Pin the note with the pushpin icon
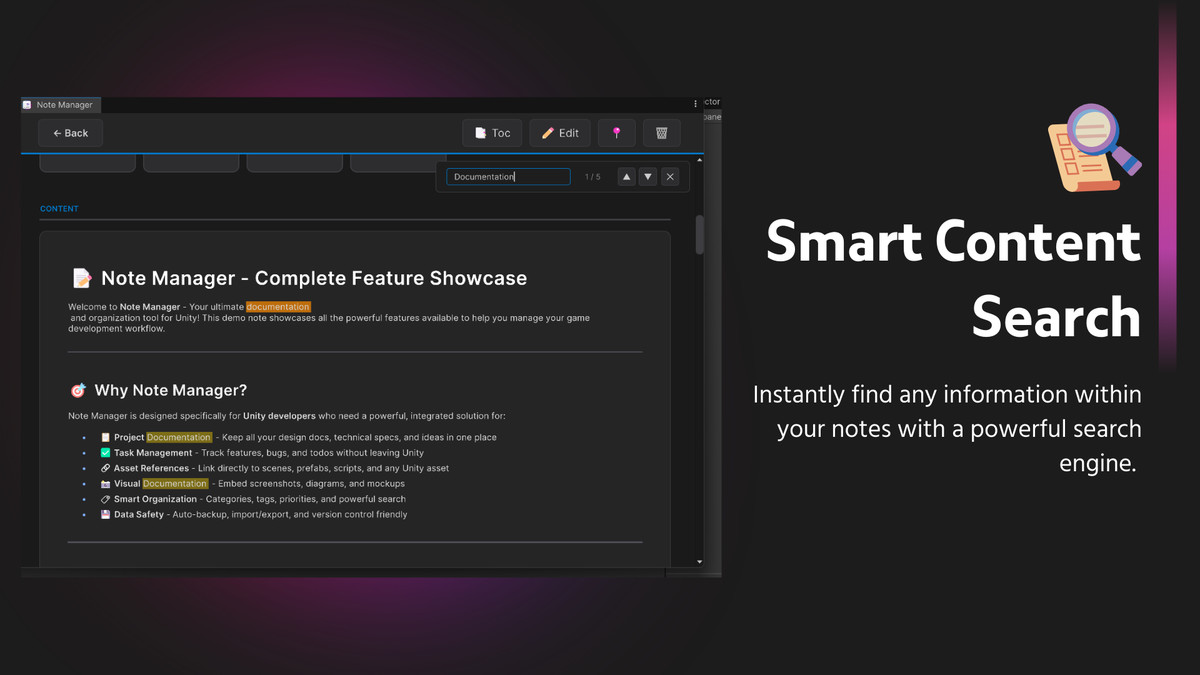This screenshot has width=1200, height=675. tap(617, 133)
